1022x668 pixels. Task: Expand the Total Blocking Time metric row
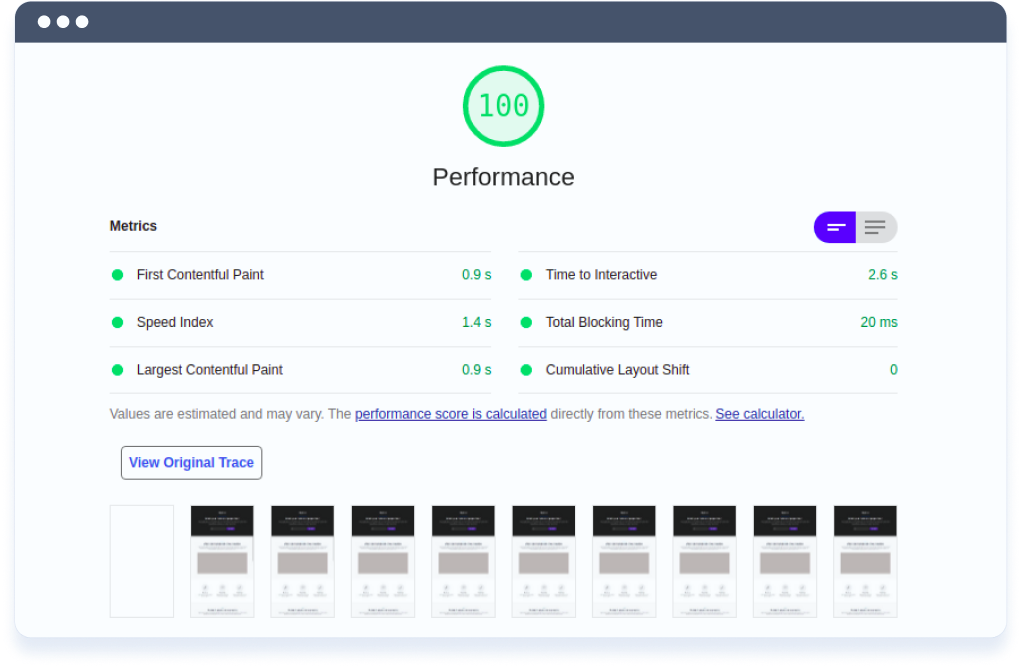[x=708, y=323]
